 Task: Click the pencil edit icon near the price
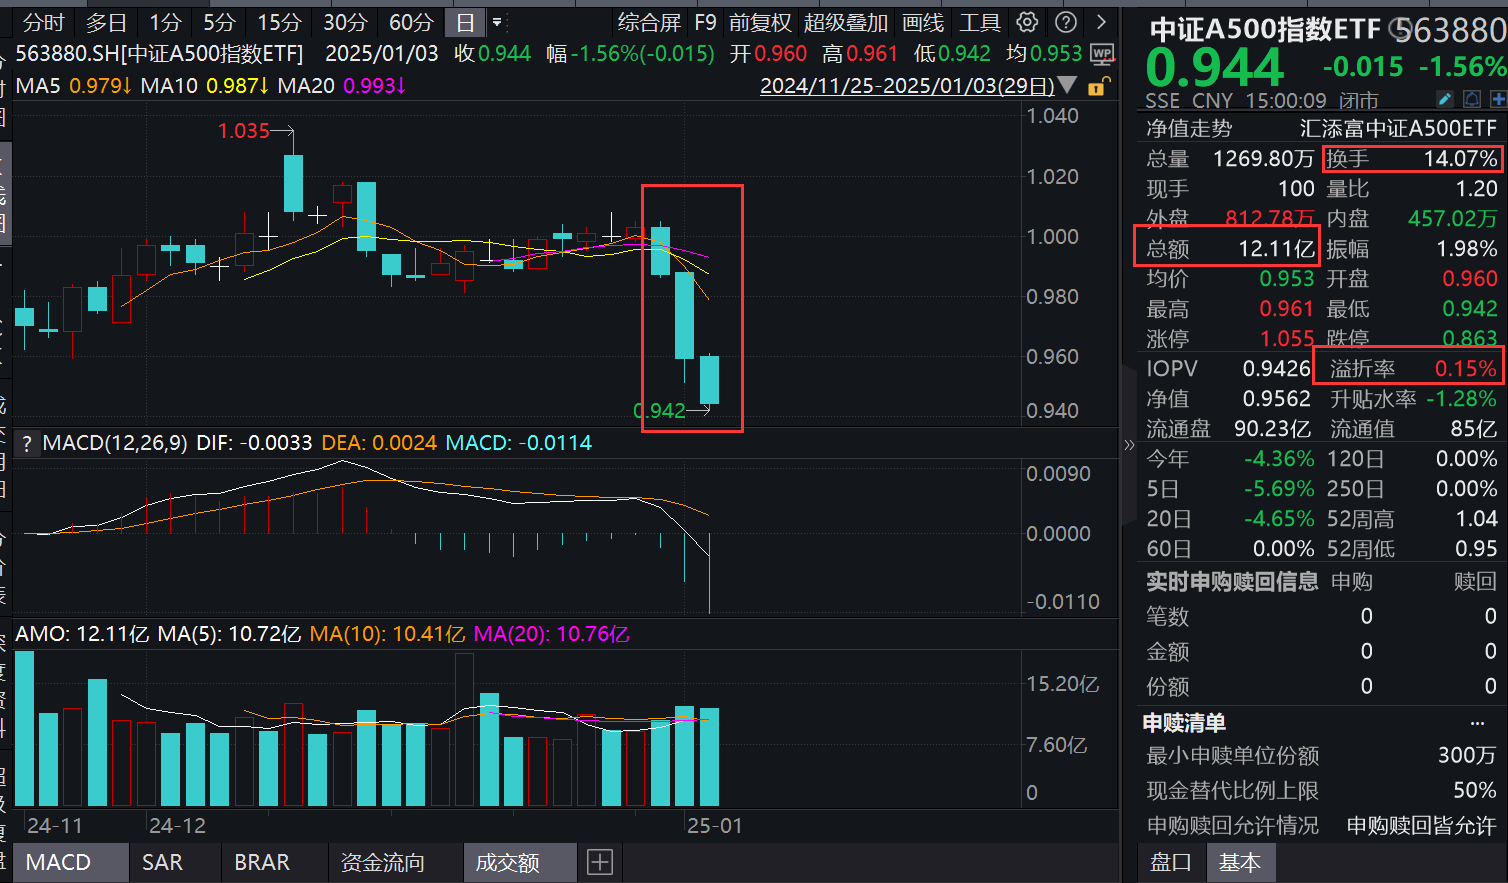point(1443,99)
